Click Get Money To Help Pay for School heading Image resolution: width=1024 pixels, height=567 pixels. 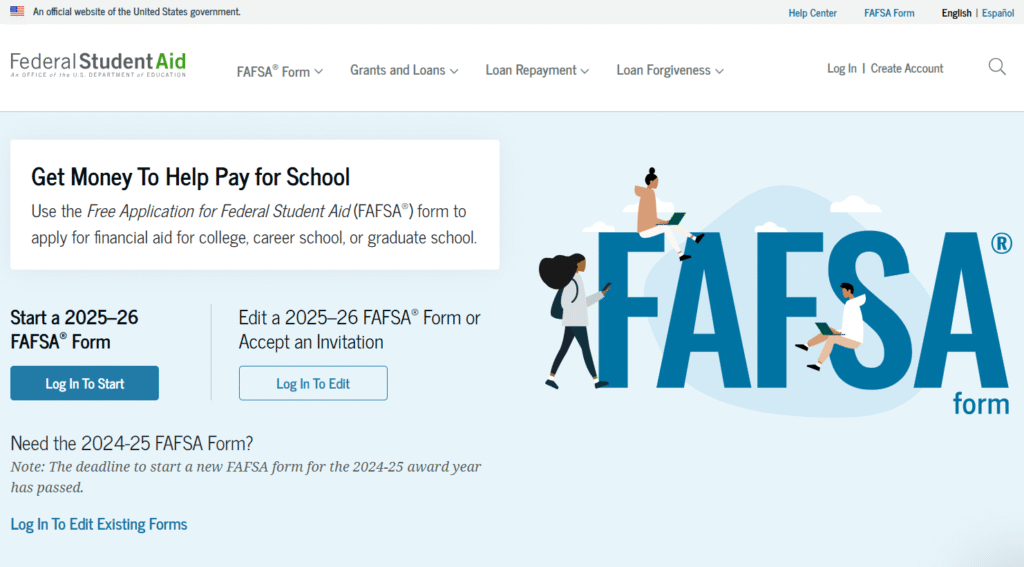pos(191,176)
